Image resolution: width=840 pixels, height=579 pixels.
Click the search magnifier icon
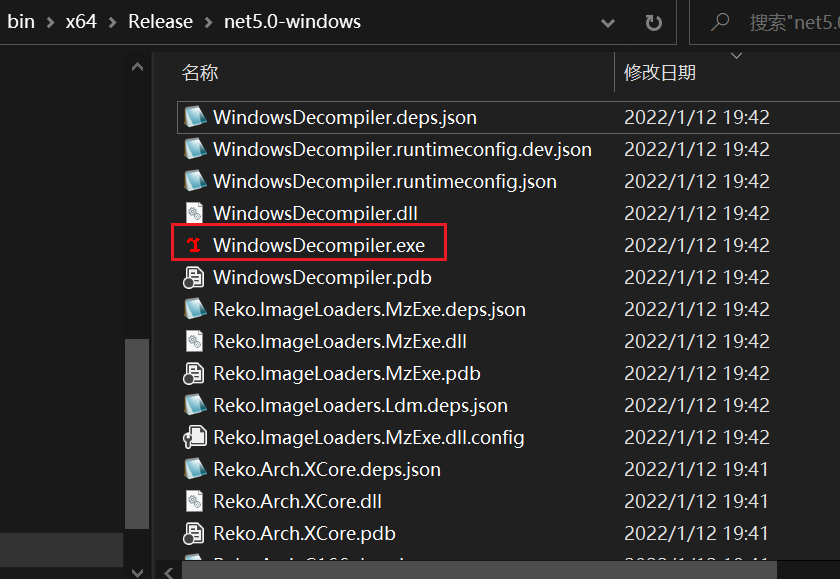coord(719,22)
